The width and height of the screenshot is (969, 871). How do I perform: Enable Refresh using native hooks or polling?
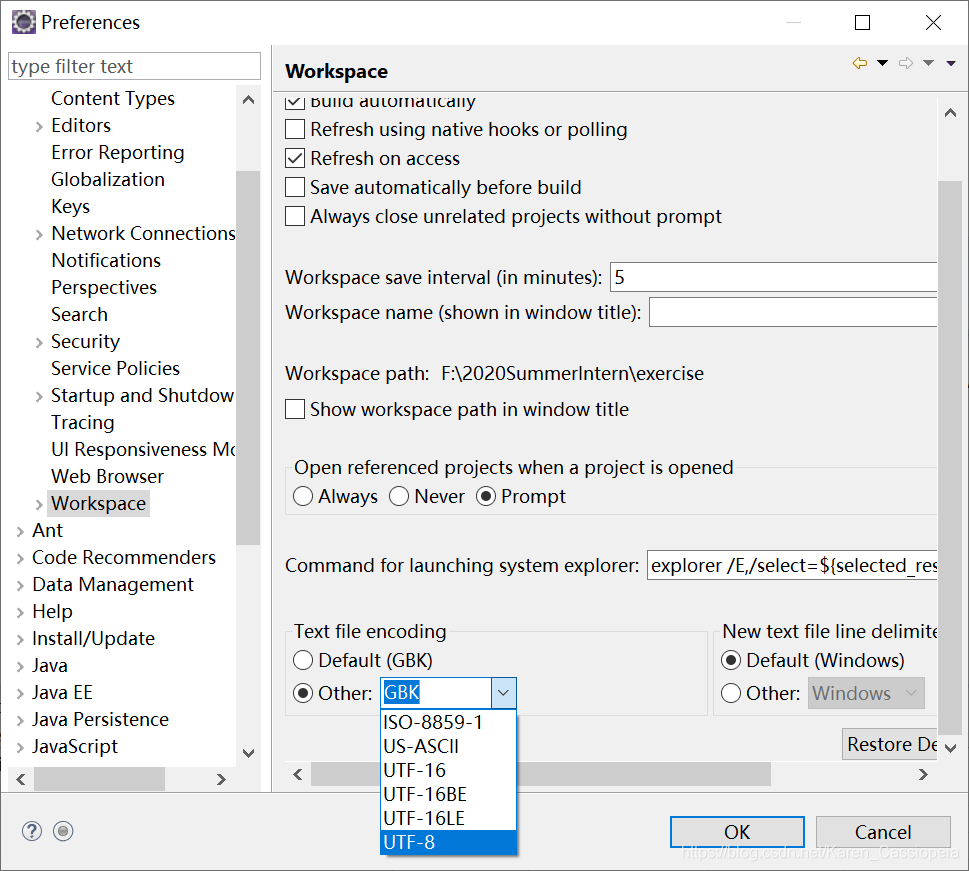click(295, 129)
